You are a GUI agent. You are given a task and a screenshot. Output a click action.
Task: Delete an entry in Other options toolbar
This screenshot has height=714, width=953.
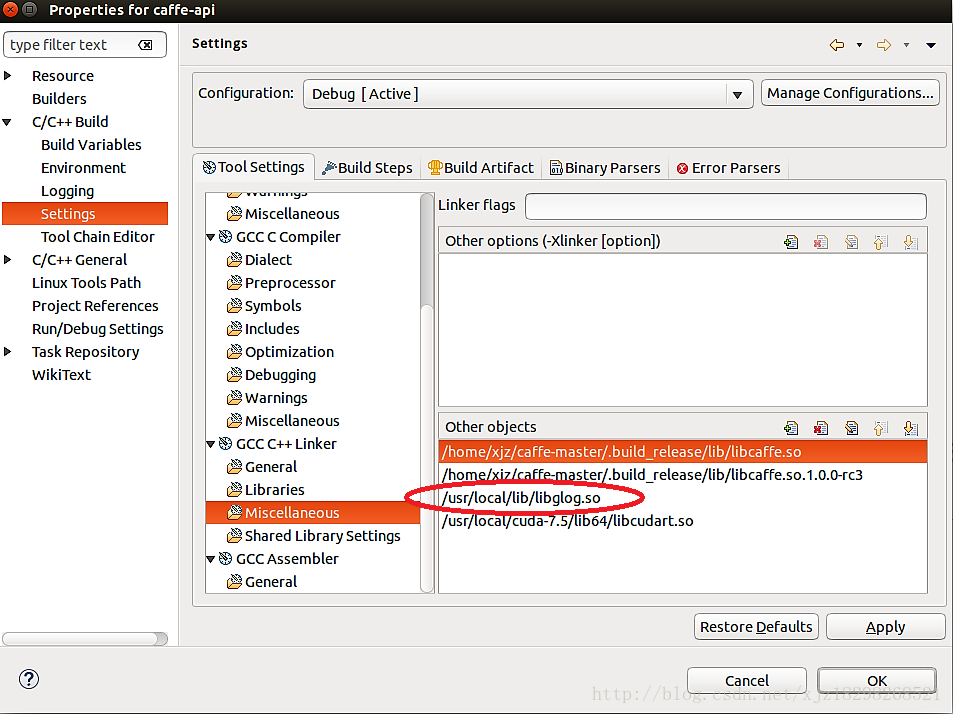pyautogui.click(x=821, y=242)
